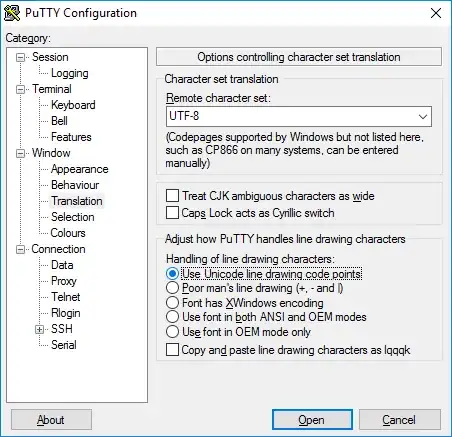
Task: Close the PuTTY Configuration window
Action: click(x=436, y=13)
